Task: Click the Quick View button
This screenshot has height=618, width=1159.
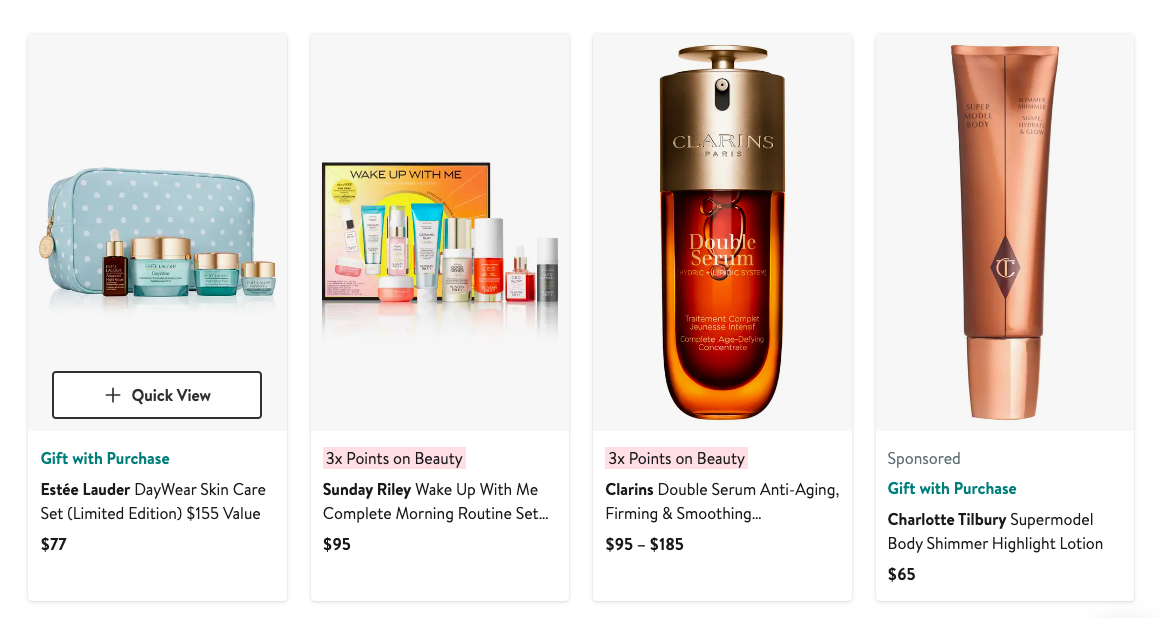Action: point(157,395)
